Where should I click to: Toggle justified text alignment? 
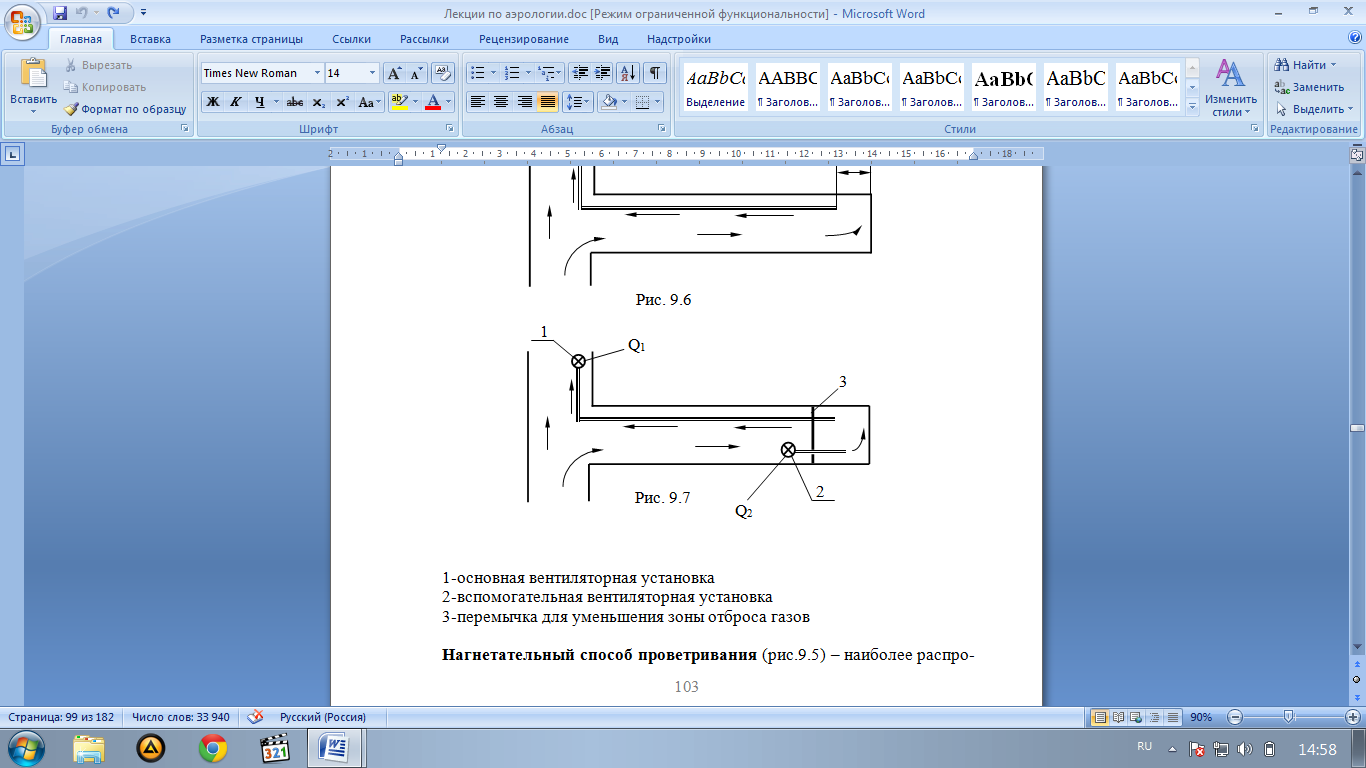tap(547, 102)
